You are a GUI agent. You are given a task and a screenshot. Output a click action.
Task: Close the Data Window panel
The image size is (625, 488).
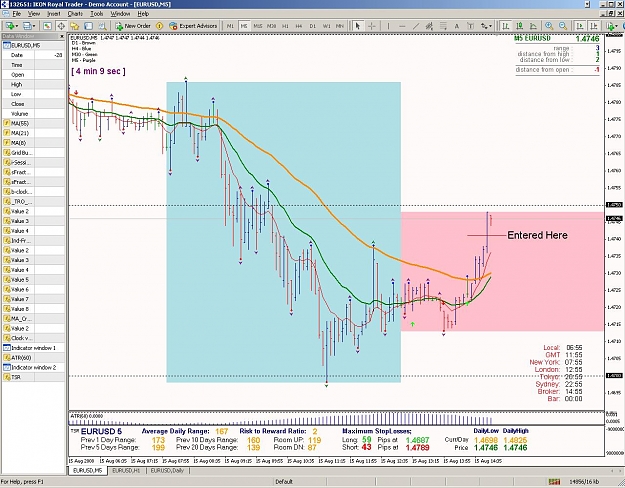coord(62,36)
